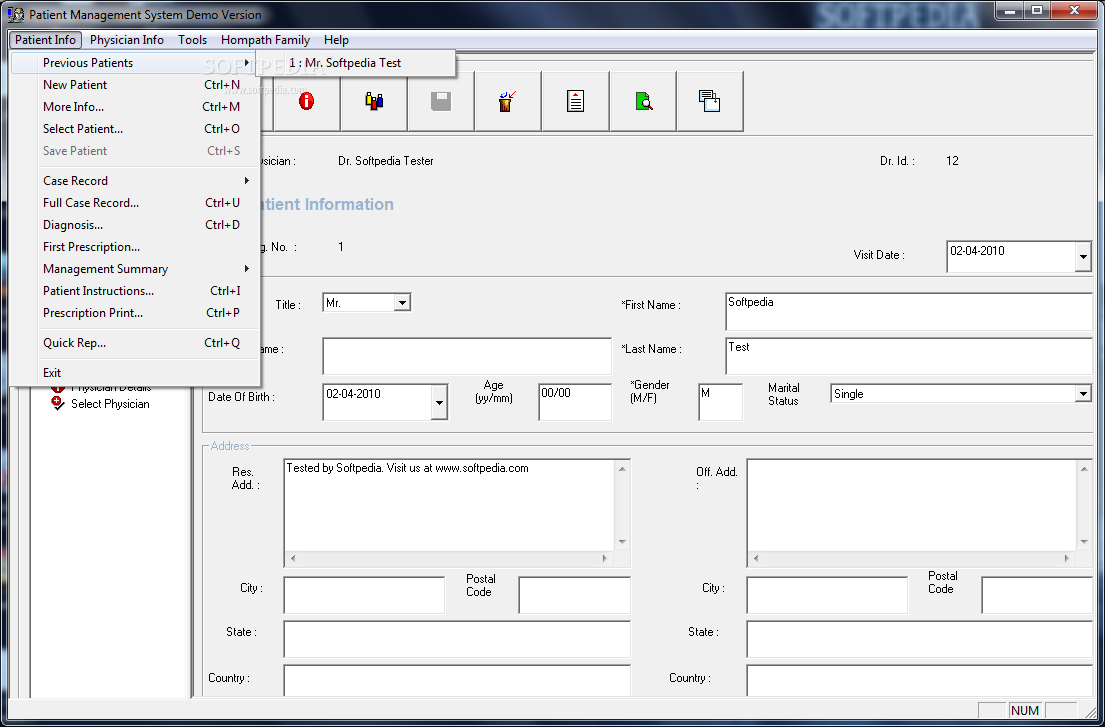Click the Select Physician sidebar icon
The image size is (1105, 727).
pos(58,404)
